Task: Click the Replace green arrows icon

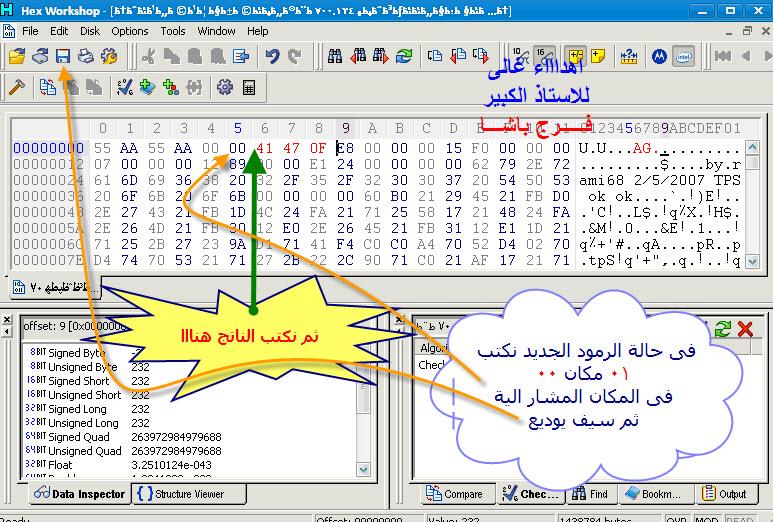Action: [404, 56]
